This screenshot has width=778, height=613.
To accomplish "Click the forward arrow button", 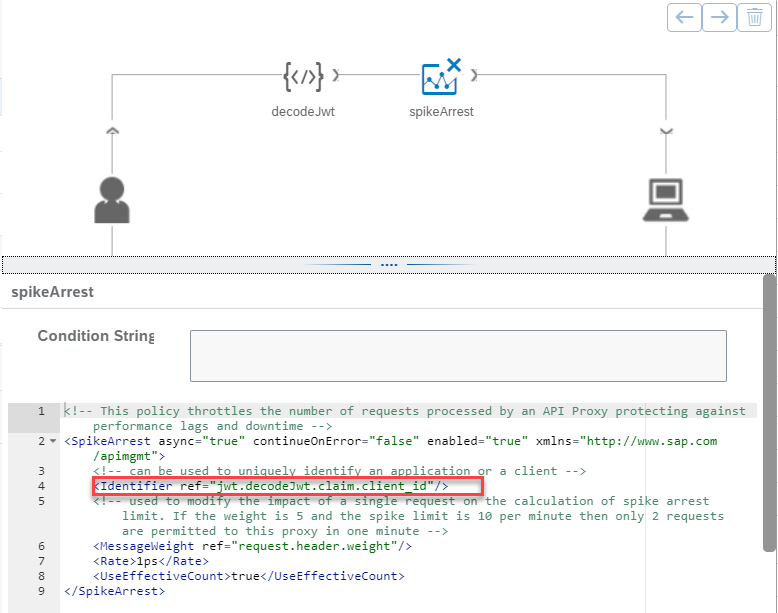I will click(719, 17).
